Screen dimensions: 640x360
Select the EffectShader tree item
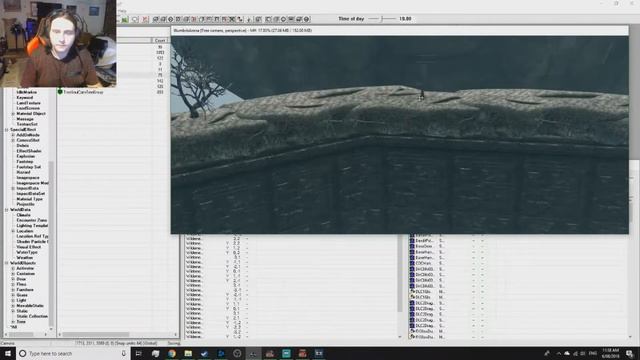(x=29, y=151)
